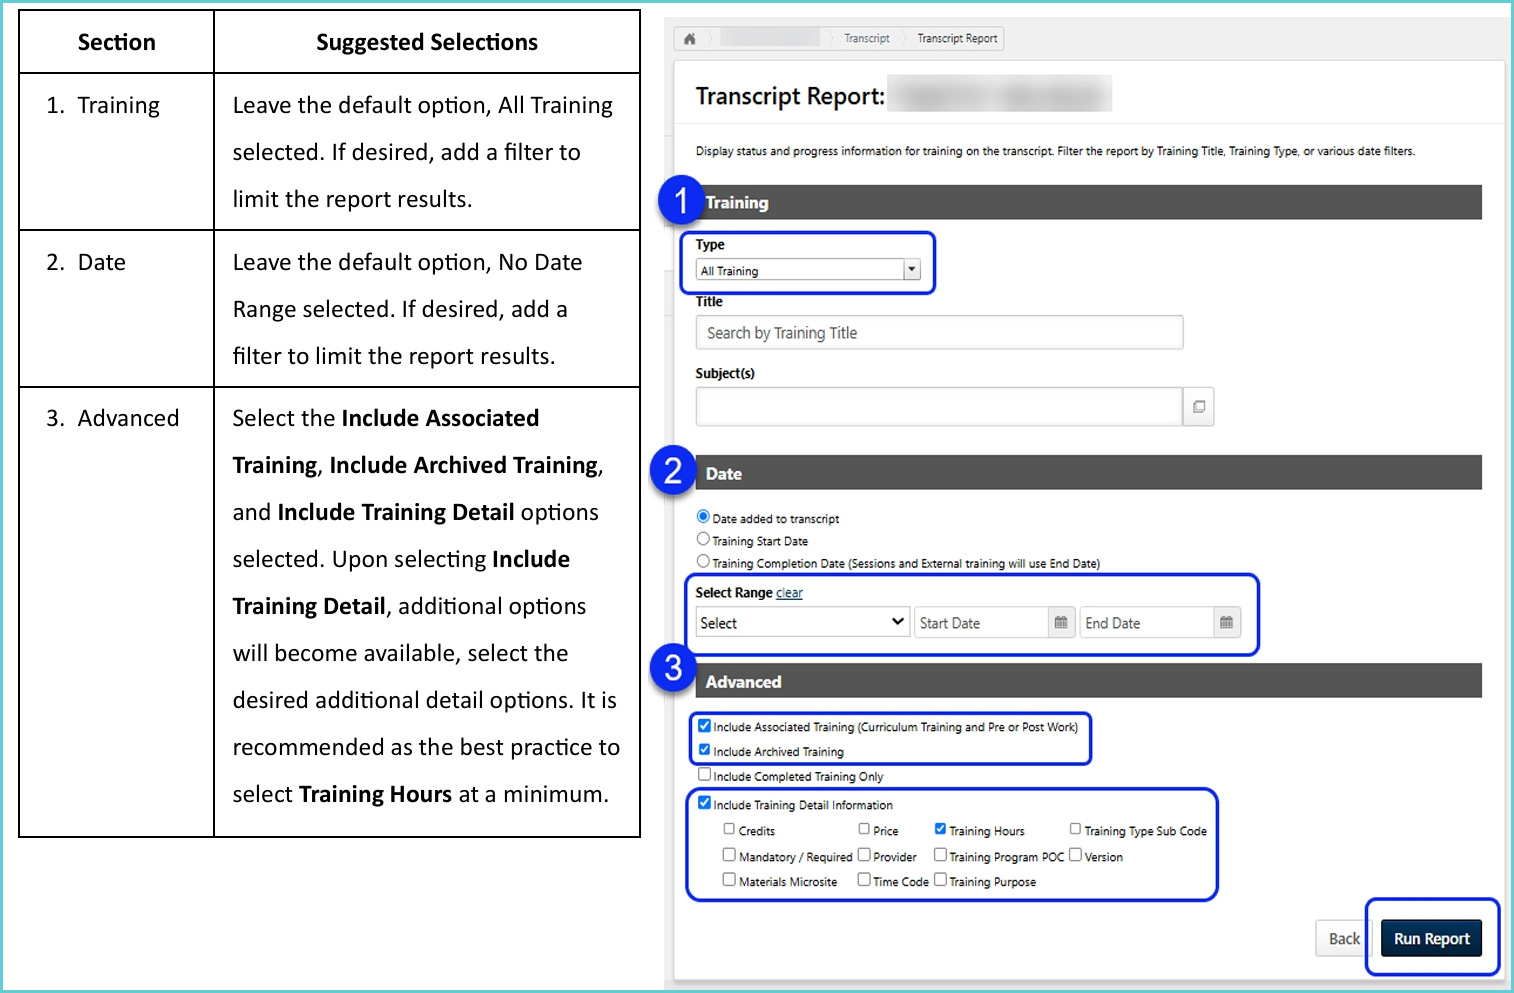The image size is (1514, 993).
Task: Check the Version detail option
Action: click(1075, 855)
